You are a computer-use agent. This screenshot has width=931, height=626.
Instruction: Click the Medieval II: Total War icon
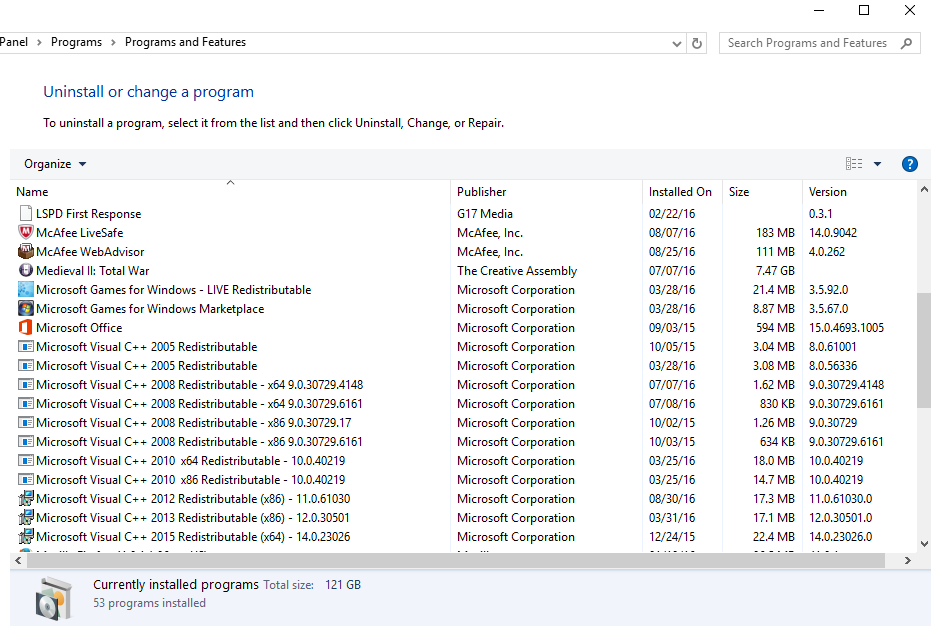click(26, 271)
